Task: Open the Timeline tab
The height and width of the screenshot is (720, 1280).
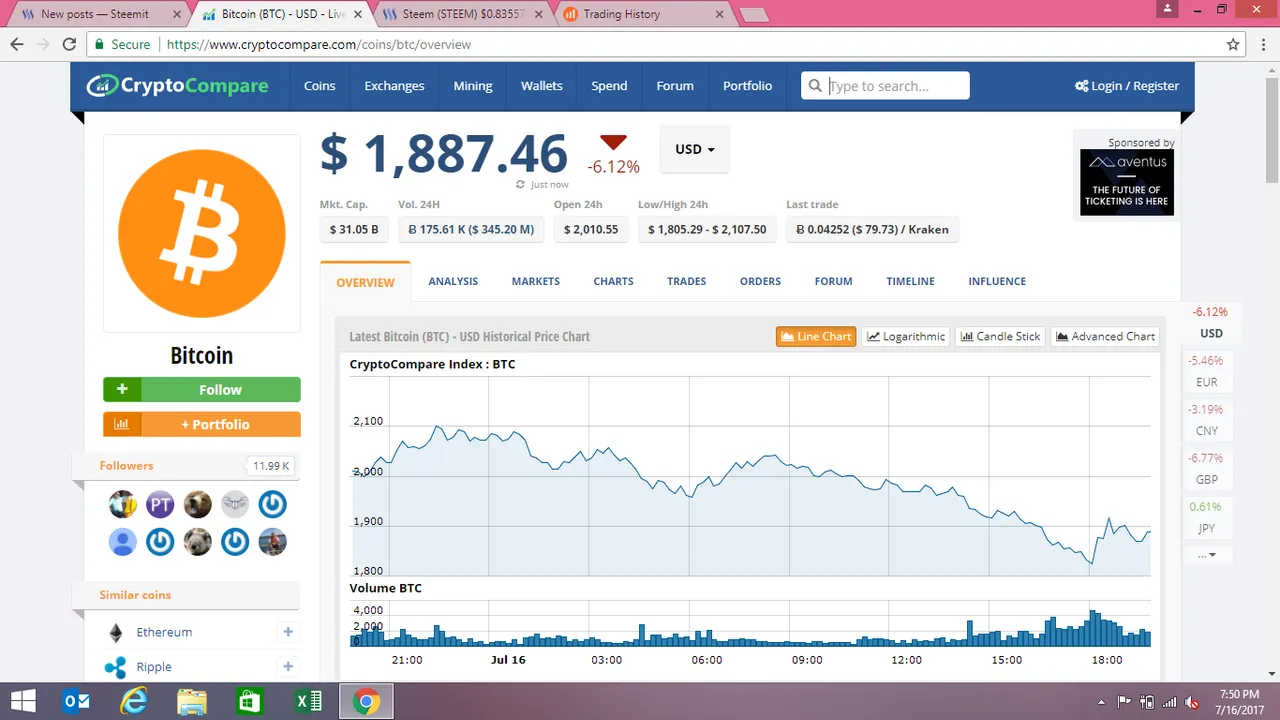Action: [910, 282]
